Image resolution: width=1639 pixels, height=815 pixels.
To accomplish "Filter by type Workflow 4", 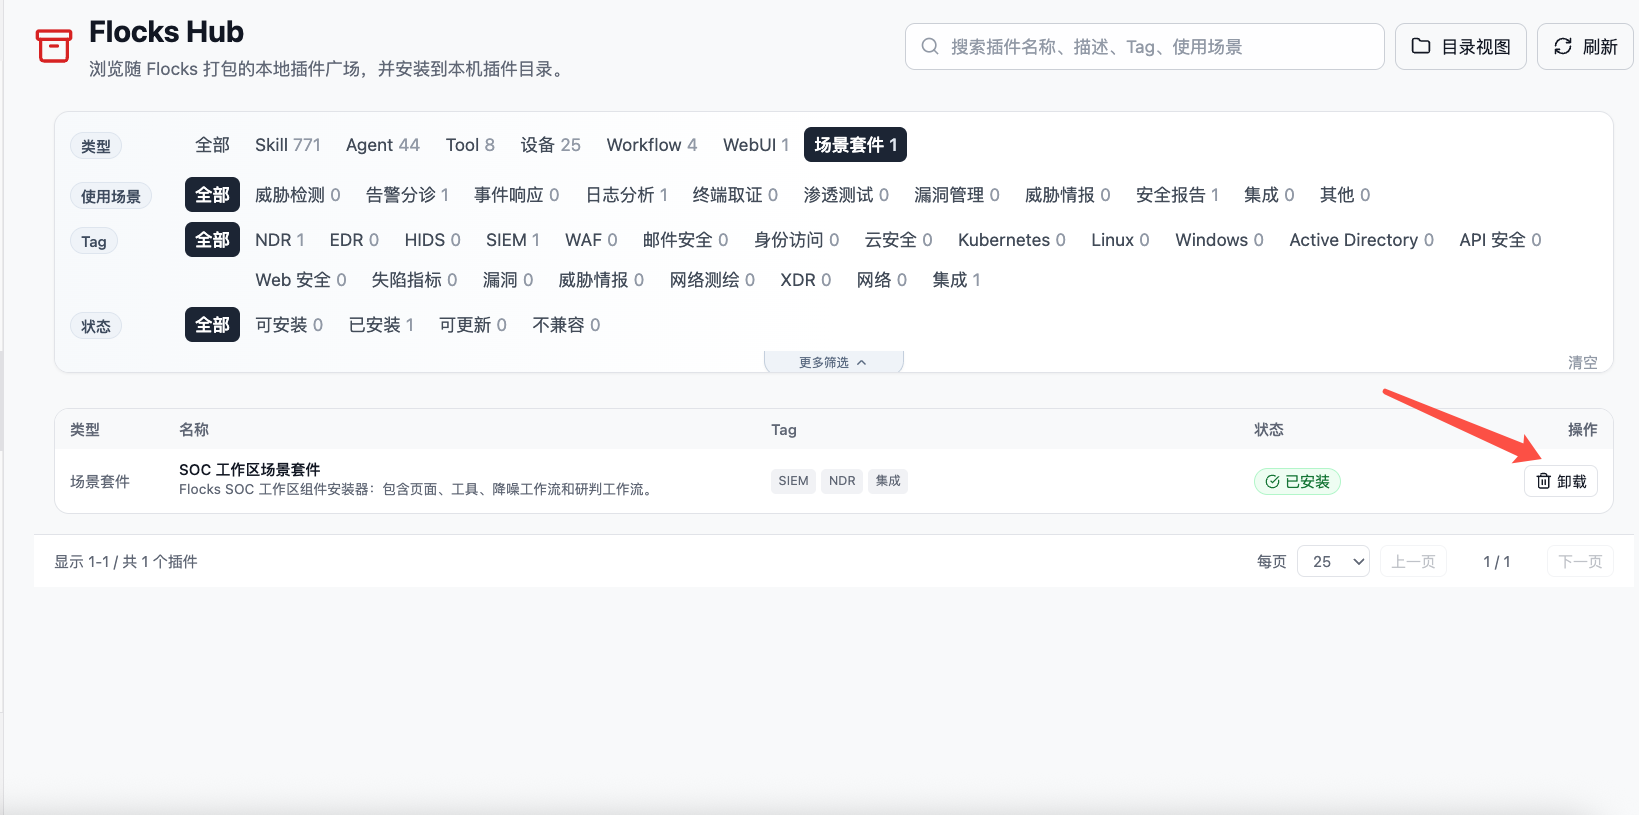I will pyautogui.click(x=652, y=145).
